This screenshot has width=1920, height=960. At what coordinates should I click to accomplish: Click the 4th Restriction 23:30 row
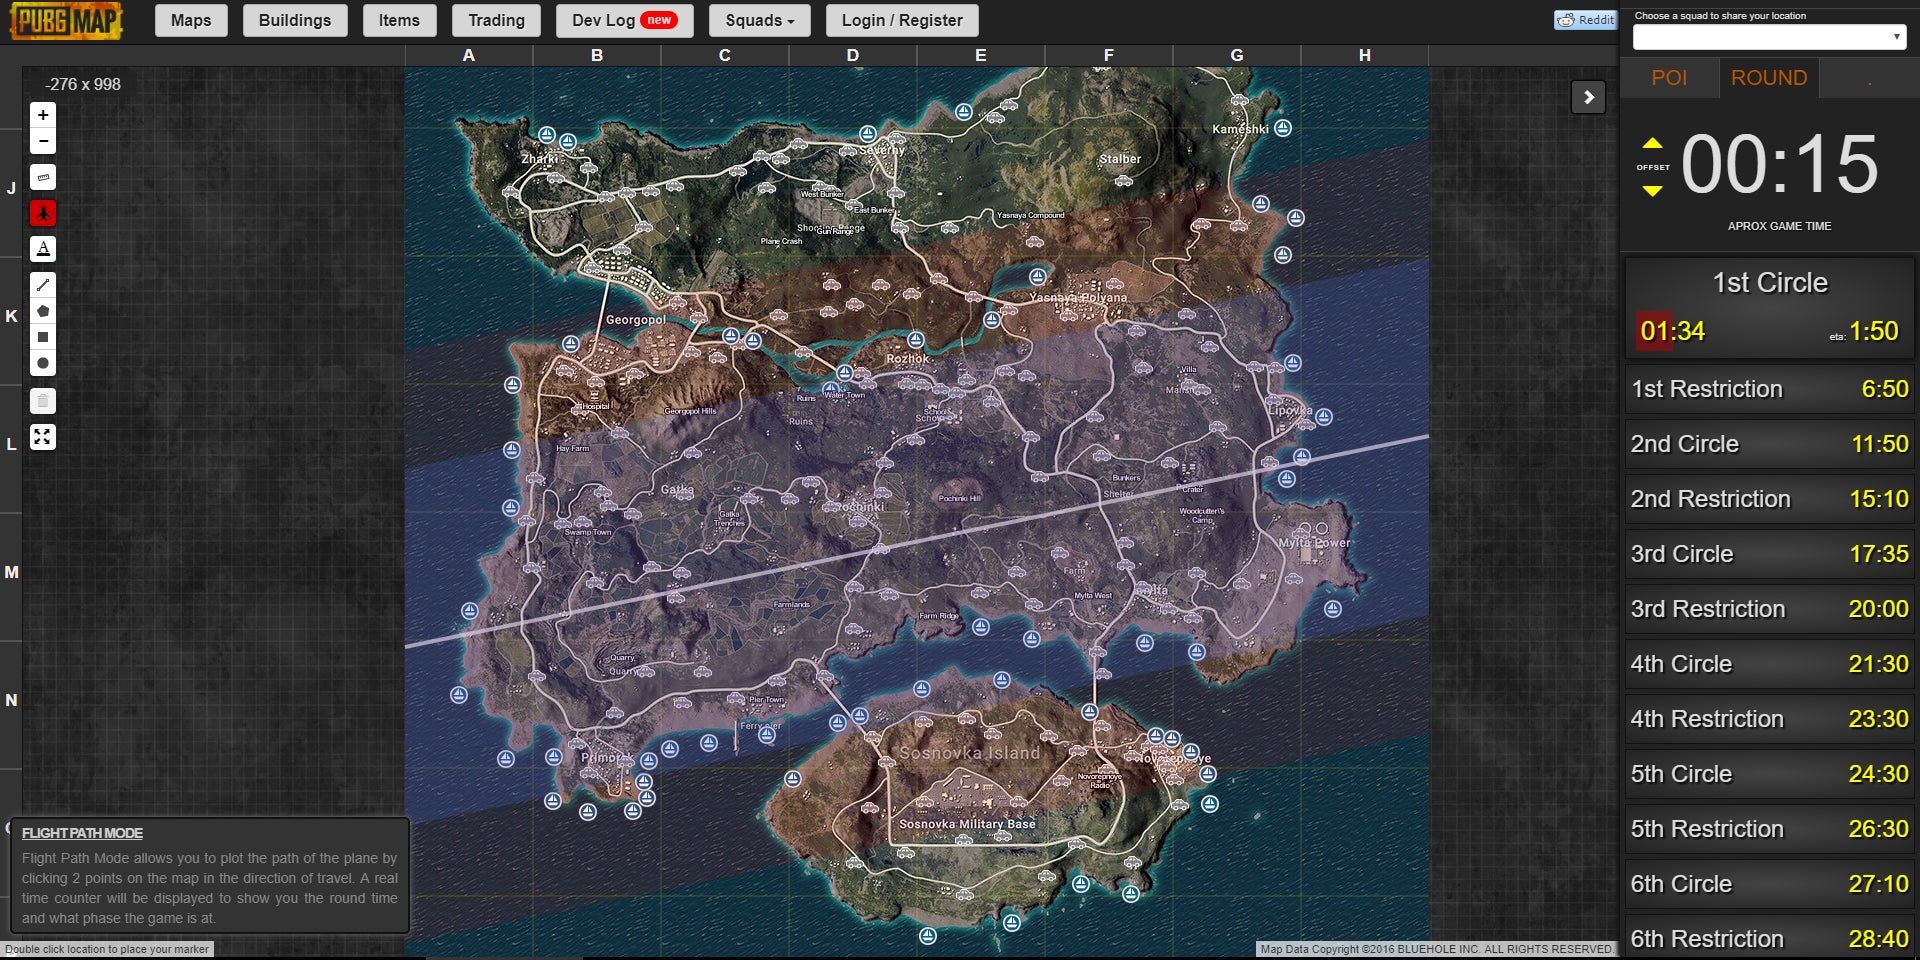tap(1769, 719)
